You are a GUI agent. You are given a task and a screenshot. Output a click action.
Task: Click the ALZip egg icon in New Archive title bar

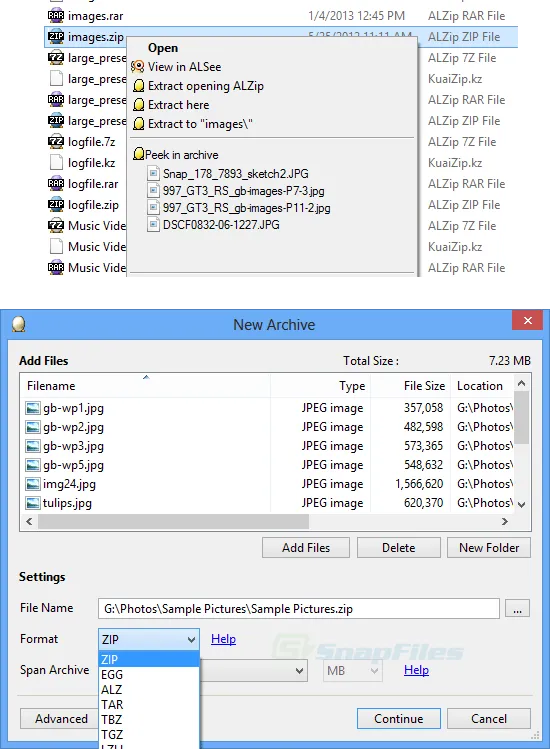[x=18, y=324]
